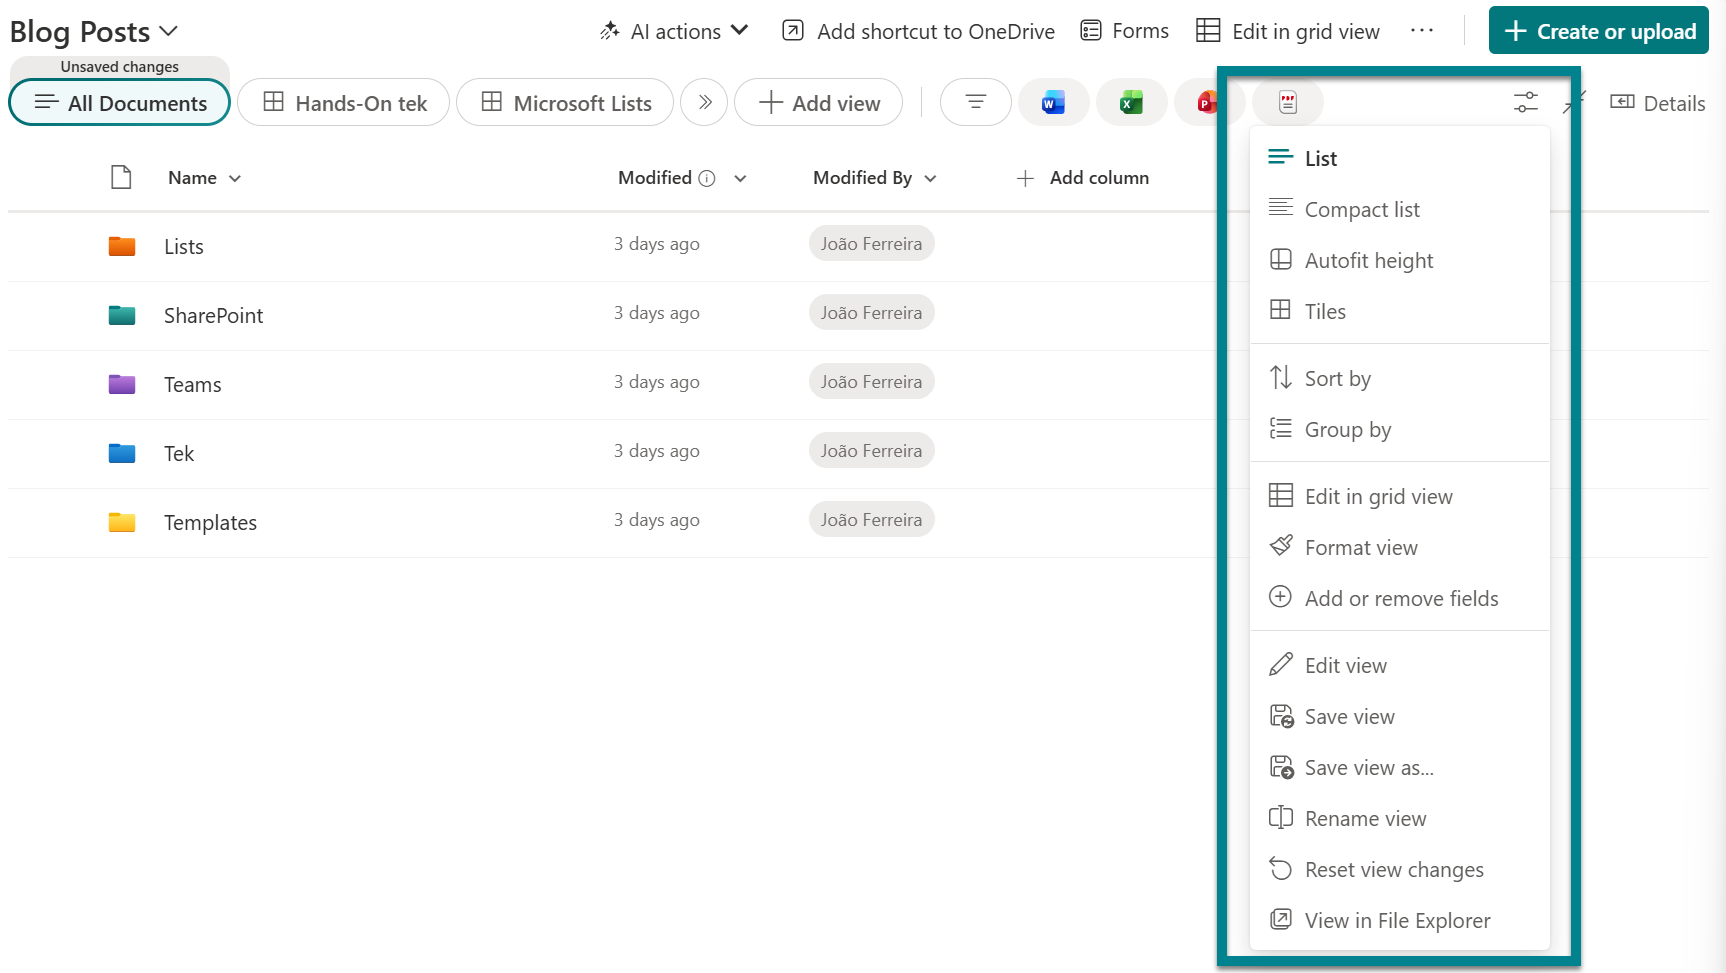Click João Ferreira in the Teams row
Viewport: 1726px width, 973px height.
pyautogui.click(x=871, y=381)
